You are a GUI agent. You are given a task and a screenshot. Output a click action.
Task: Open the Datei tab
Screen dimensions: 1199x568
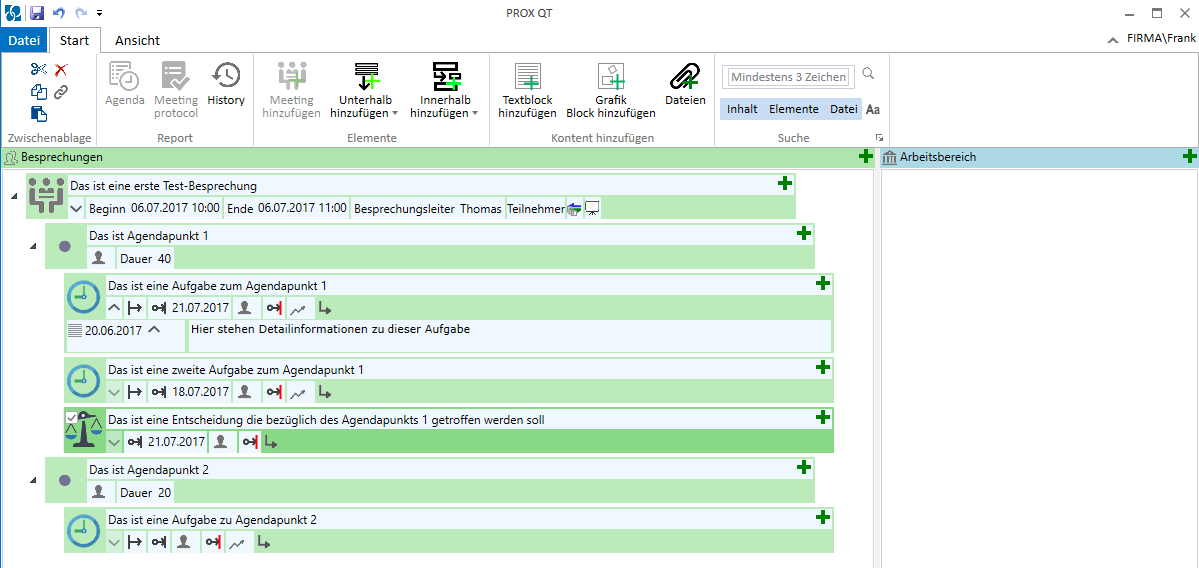tap(24, 41)
